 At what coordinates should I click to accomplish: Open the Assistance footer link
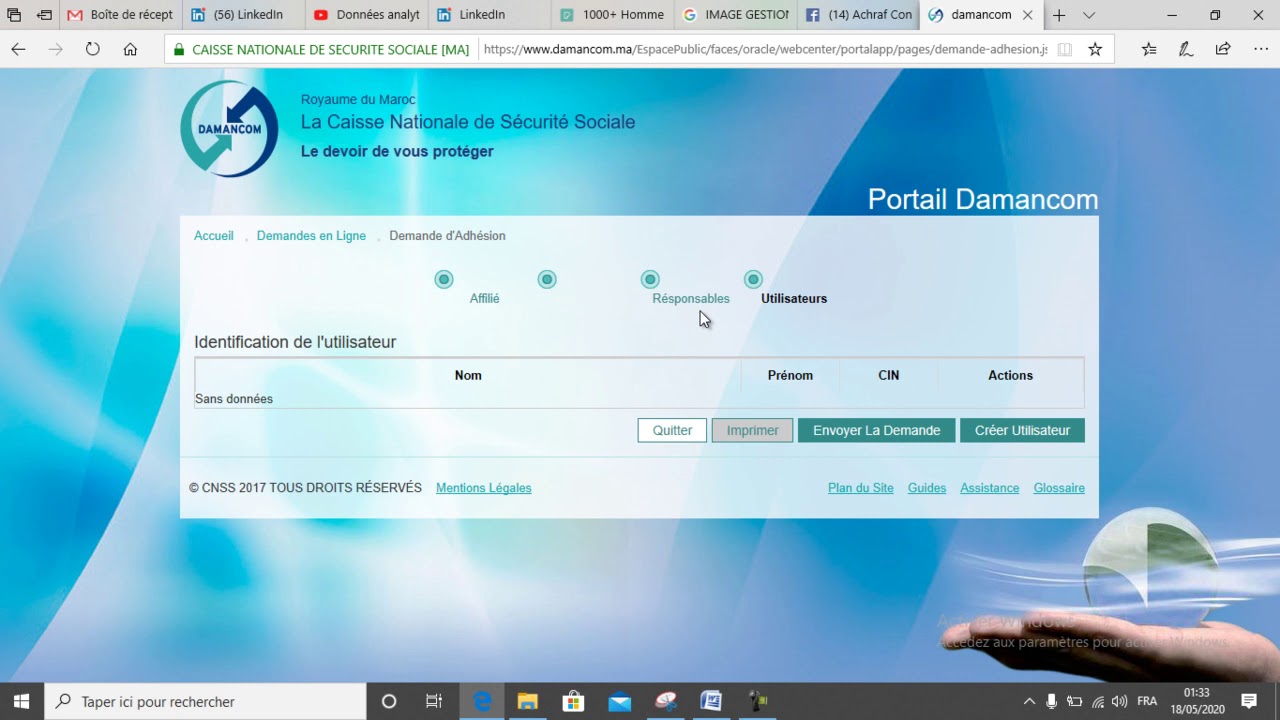tap(990, 488)
